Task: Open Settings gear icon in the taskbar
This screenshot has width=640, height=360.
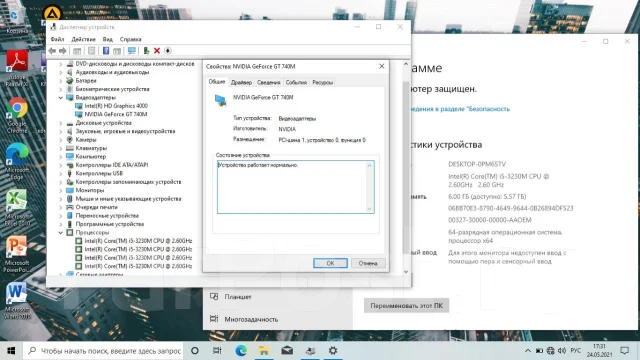Action: click(x=333, y=351)
